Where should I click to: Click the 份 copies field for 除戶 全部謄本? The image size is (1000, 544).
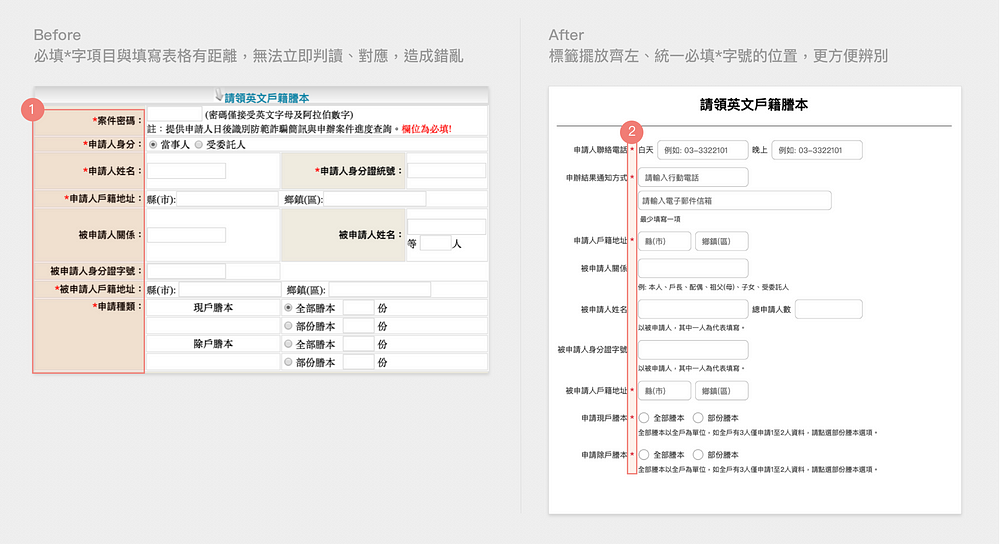(358, 344)
